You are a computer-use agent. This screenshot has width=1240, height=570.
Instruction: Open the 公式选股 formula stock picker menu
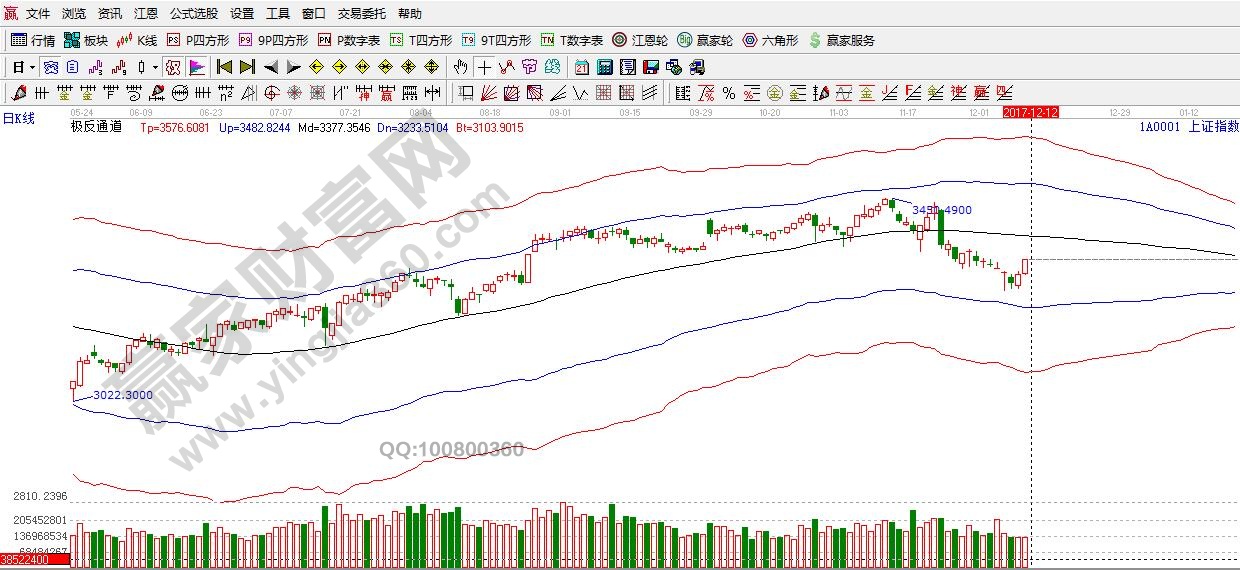click(x=194, y=14)
